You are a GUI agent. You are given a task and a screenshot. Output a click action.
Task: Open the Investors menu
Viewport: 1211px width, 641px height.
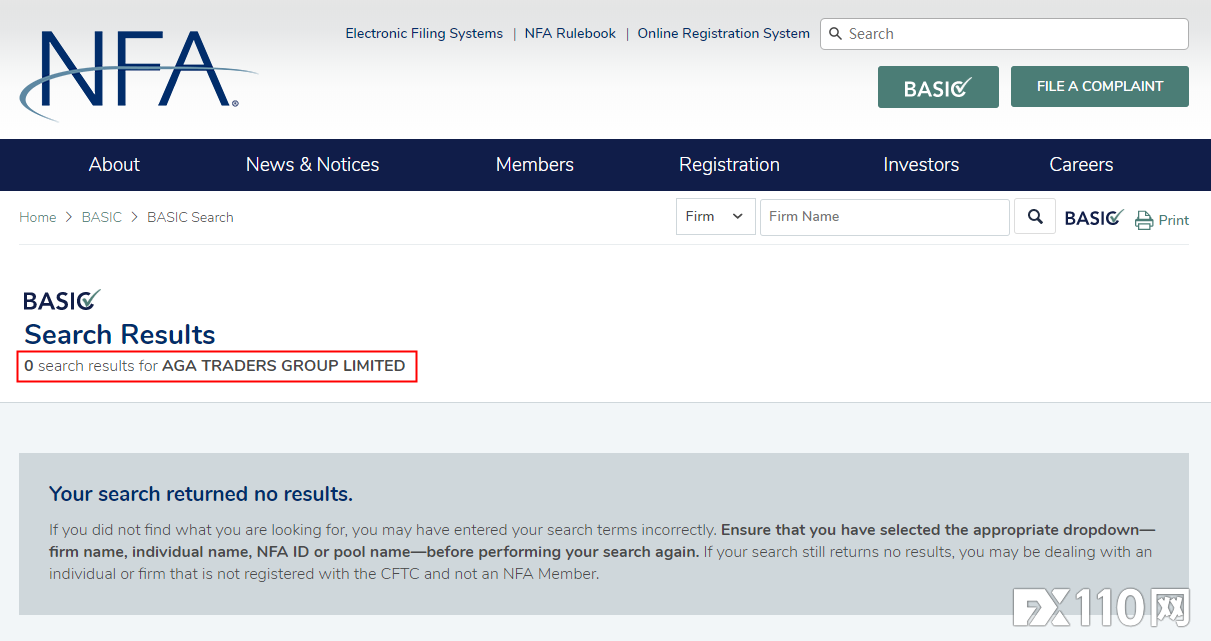click(x=921, y=165)
